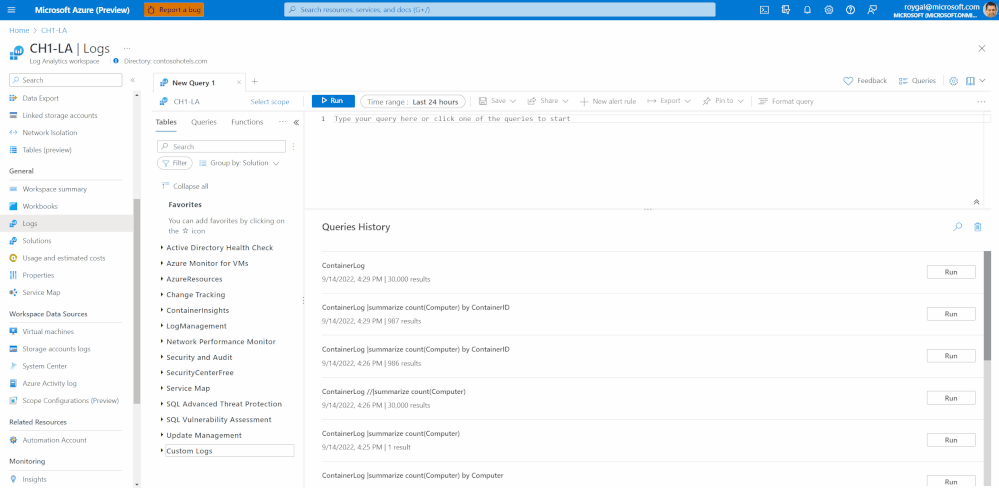Open the Feedback link
This screenshot has width=999, height=488.
[x=865, y=81]
